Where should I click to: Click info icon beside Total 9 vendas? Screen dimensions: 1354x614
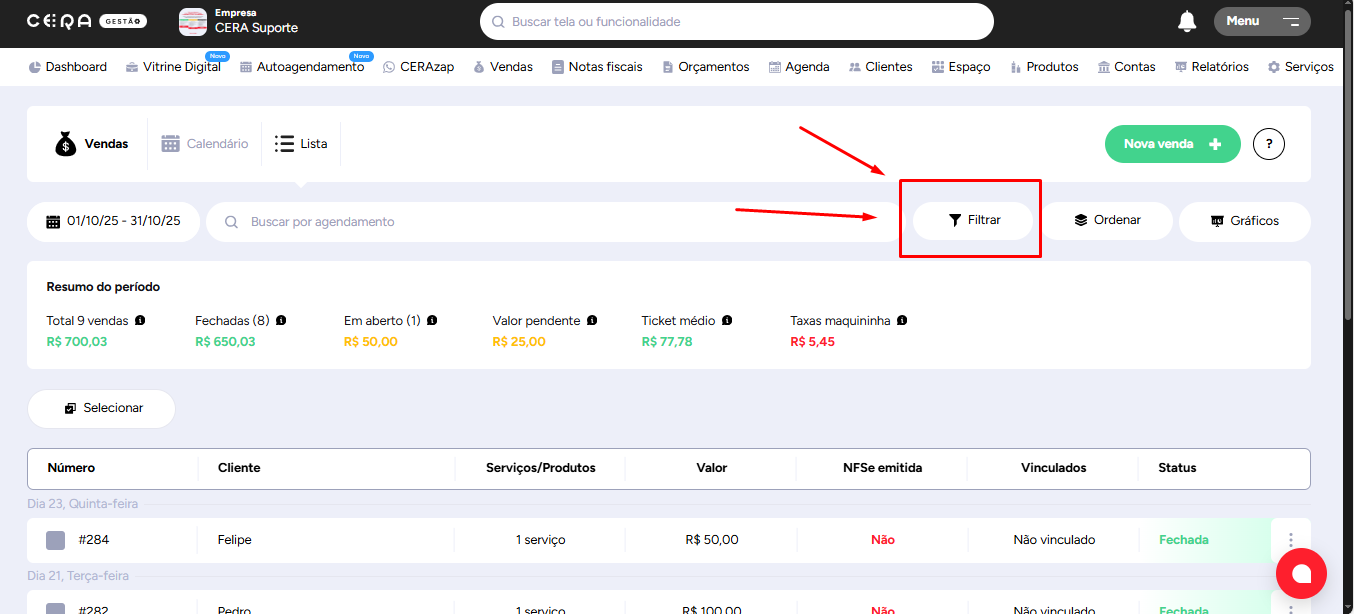(x=140, y=321)
